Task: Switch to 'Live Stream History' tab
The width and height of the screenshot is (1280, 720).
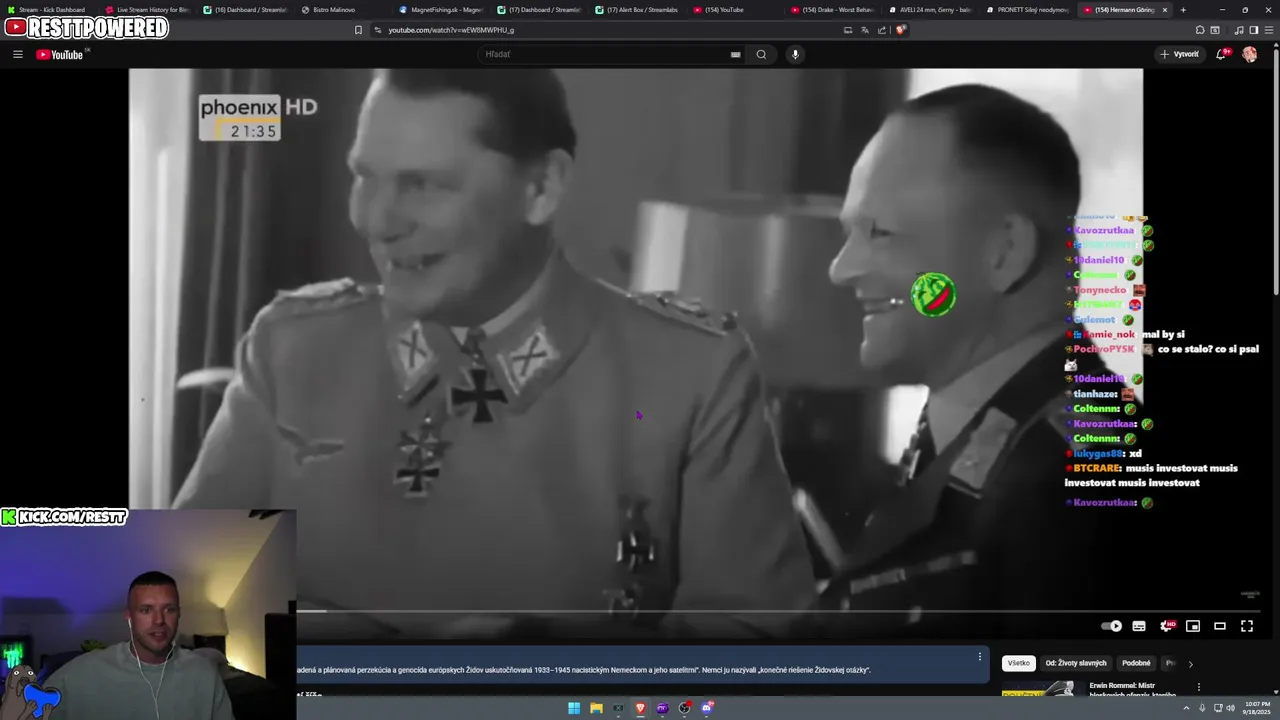Action: coord(147,10)
